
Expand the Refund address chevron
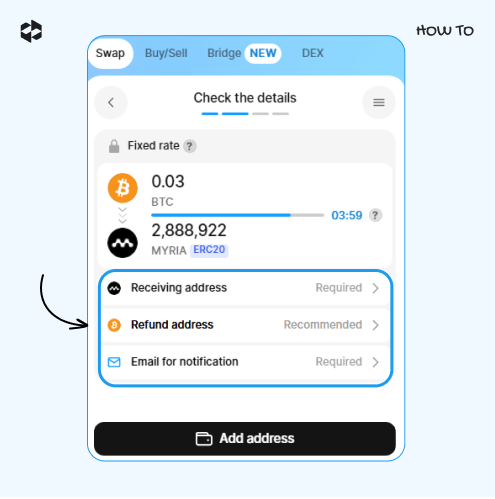click(376, 325)
